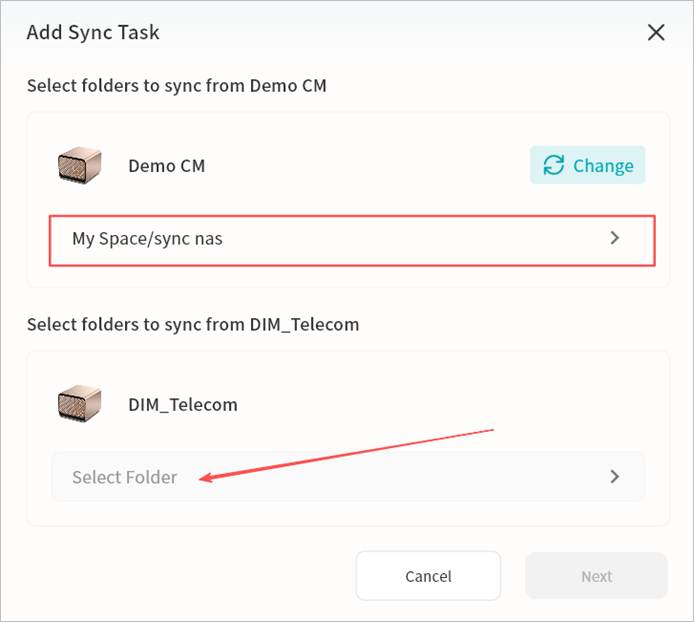Cancel the sync task setup
This screenshot has height=622, width=694.
tap(428, 576)
